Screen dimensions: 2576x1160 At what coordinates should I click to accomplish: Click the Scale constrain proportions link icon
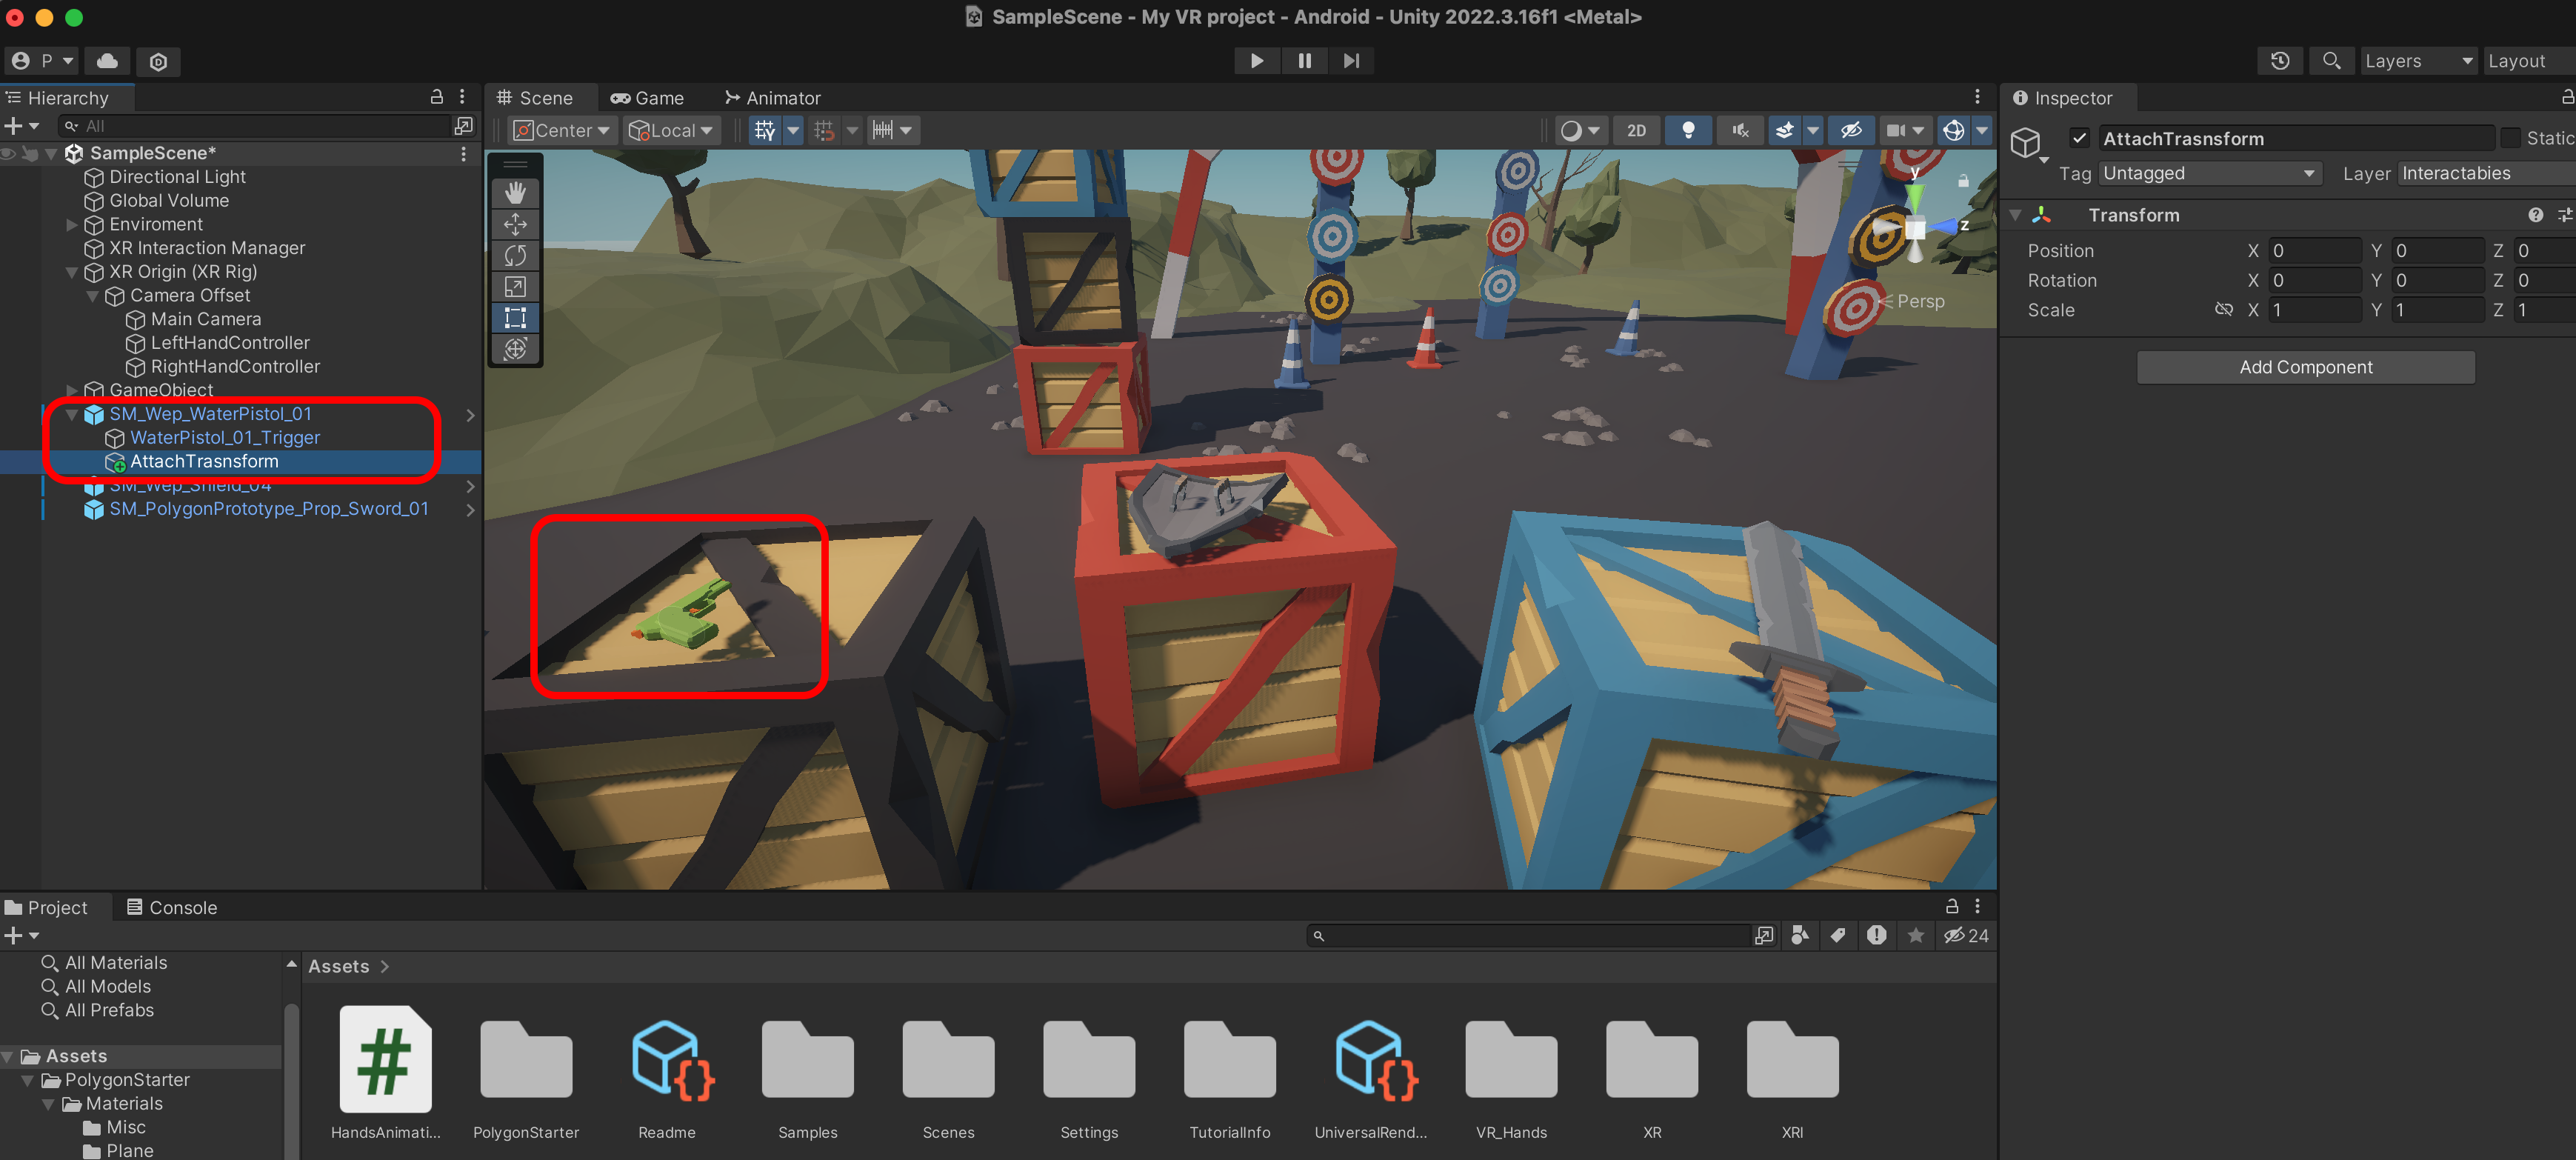point(2223,310)
